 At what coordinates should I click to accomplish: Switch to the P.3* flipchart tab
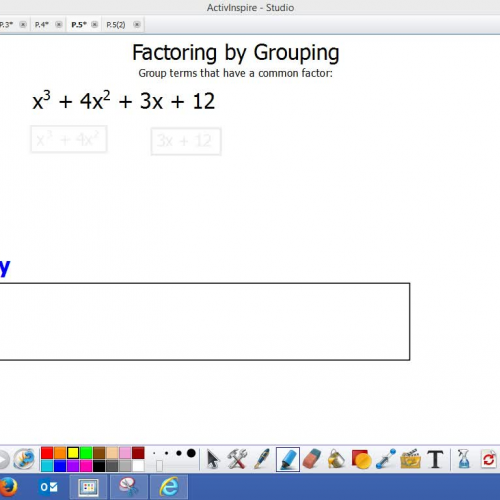point(6,25)
